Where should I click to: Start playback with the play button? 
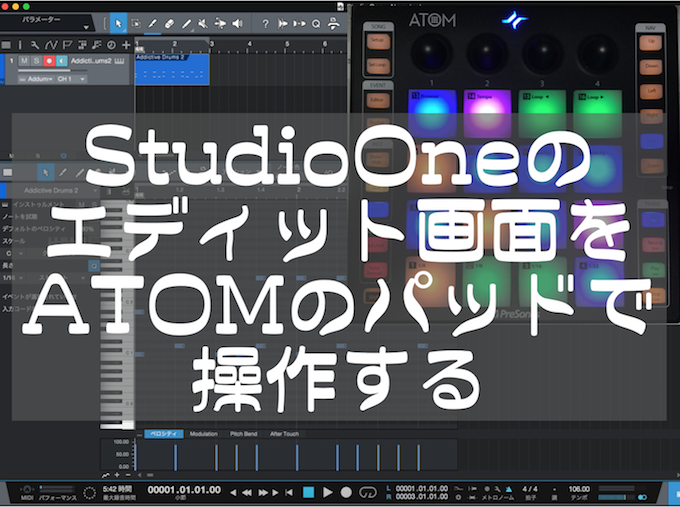328,492
